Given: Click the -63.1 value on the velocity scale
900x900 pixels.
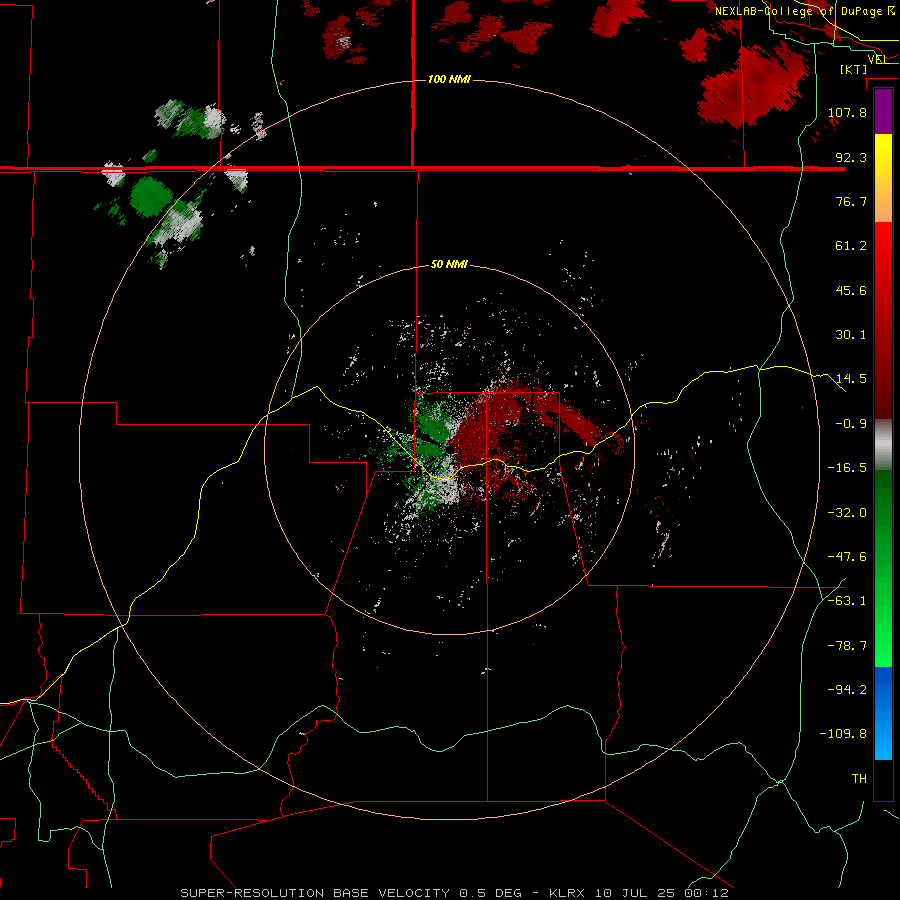Looking at the screenshot, I should pyautogui.click(x=847, y=601).
